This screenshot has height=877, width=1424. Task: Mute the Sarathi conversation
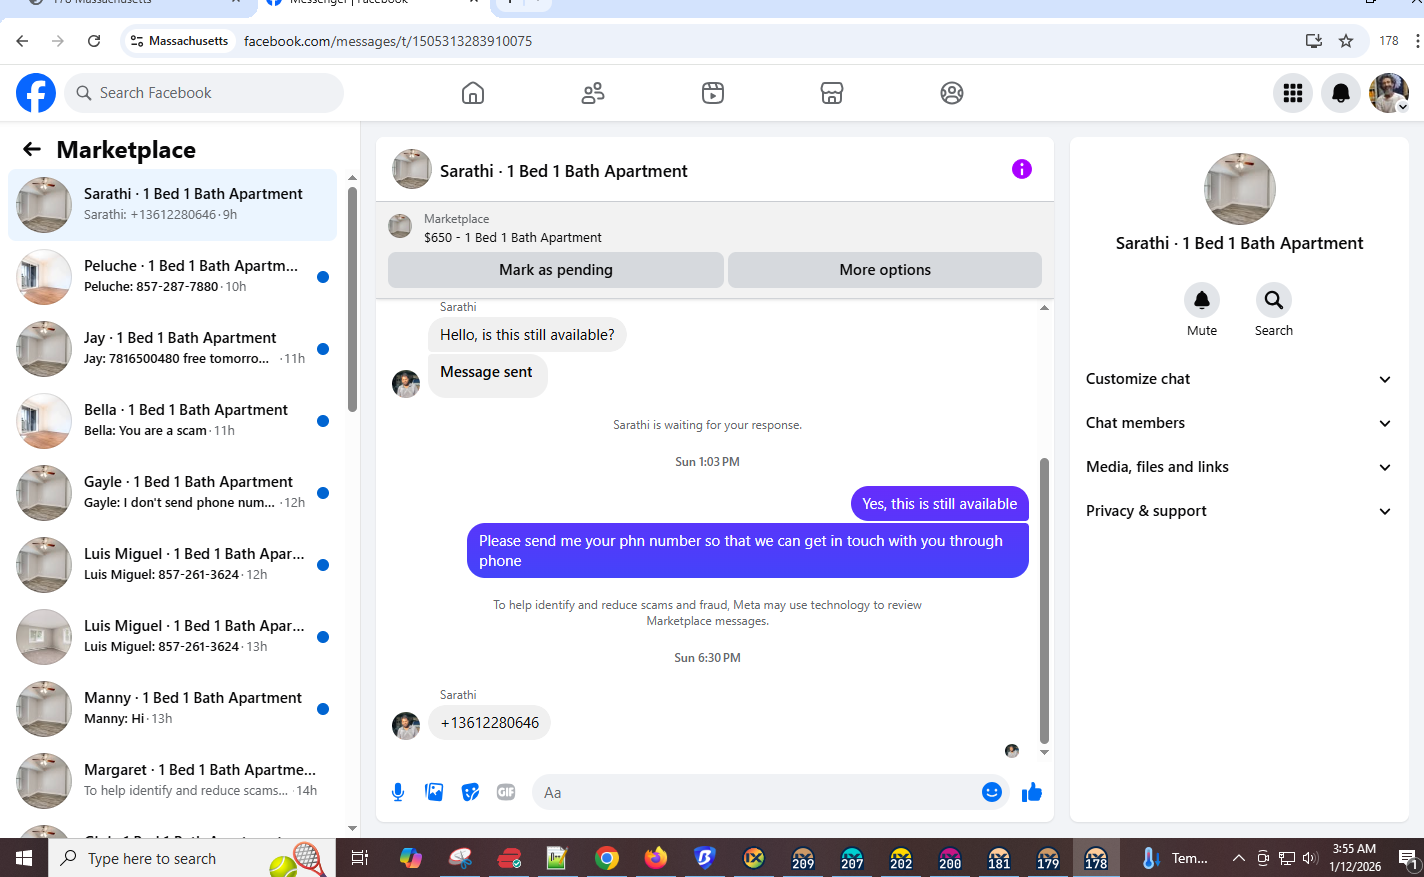click(x=1202, y=300)
